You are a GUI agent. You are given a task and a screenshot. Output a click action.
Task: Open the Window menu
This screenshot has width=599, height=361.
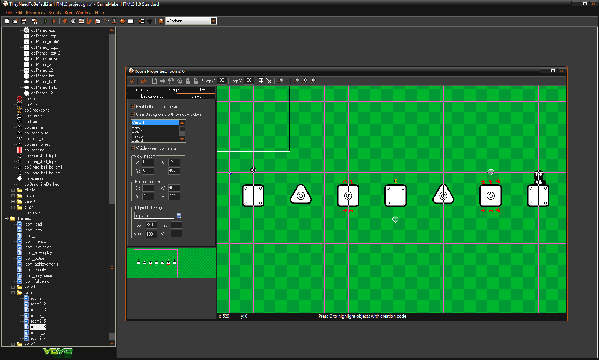pos(83,13)
